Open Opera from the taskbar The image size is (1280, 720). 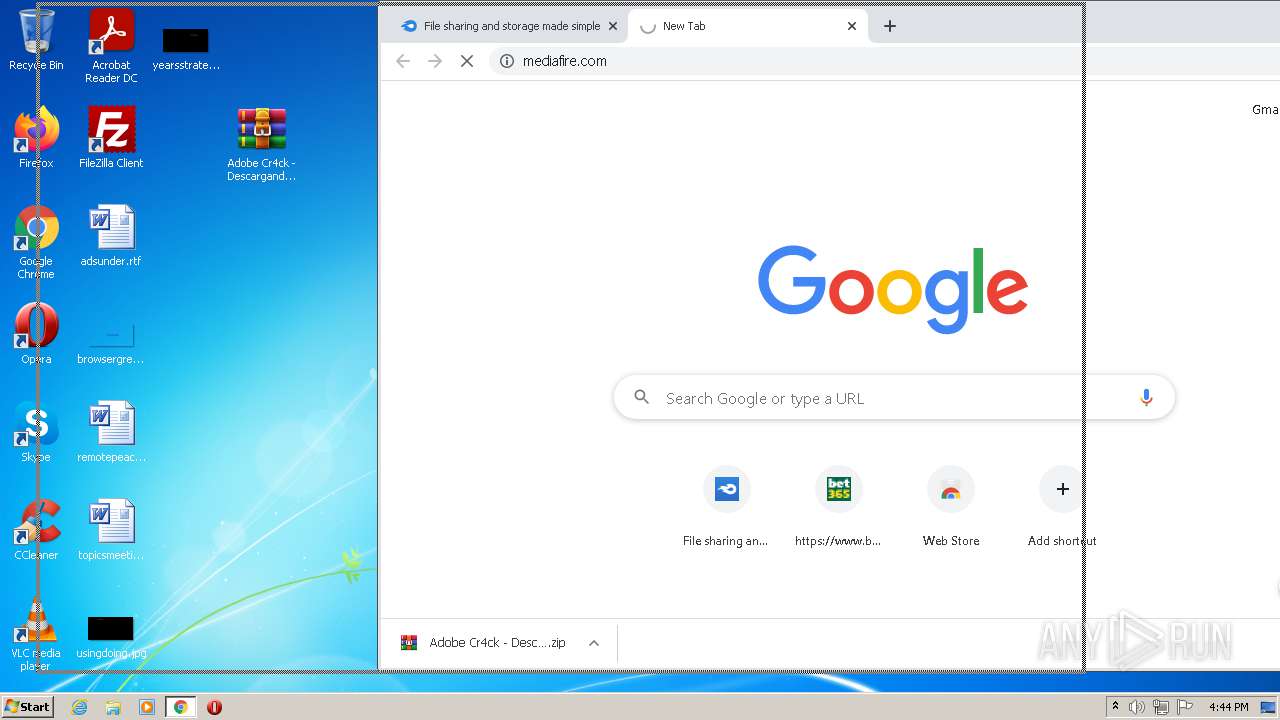(x=214, y=707)
